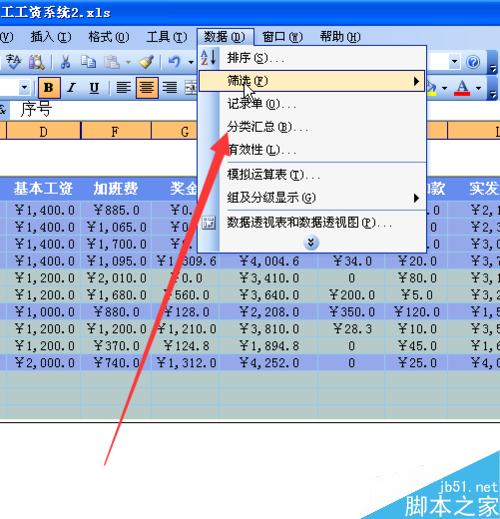The width and height of the screenshot is (500, 519).
Task: Click cell ¥3,410.0
Action: pos(269,278)
